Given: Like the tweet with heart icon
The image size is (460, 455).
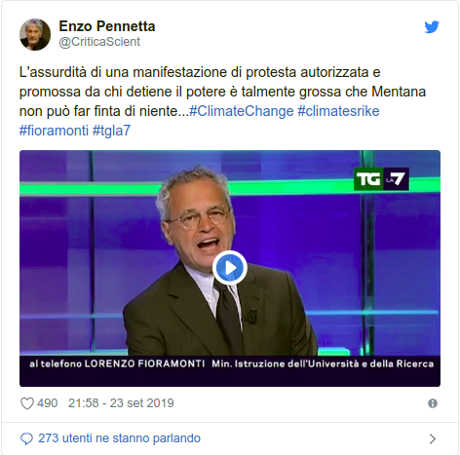Looking at the screenshot, I should click(27, 403).
